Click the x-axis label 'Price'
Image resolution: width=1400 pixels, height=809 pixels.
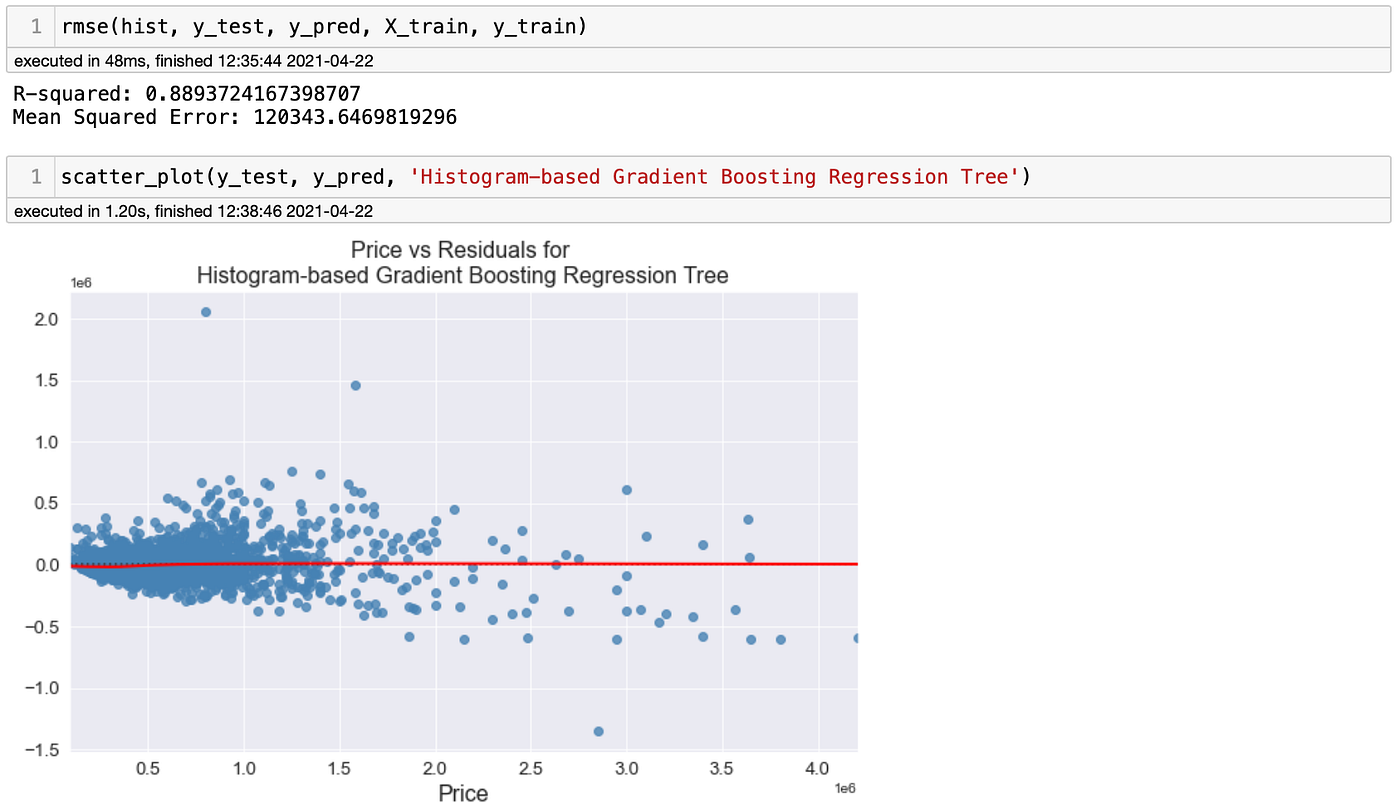click(x=461, y=793)
